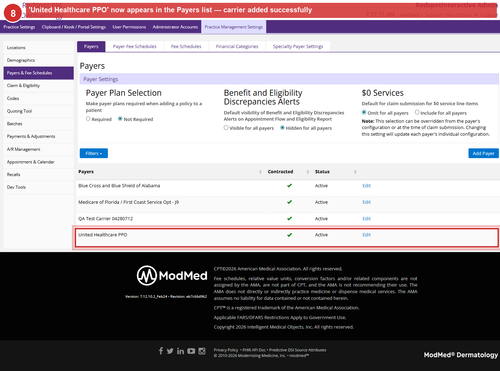Choose Visible for all payers
The width and height of the screenshot is (500, 371).
(226, 128)
